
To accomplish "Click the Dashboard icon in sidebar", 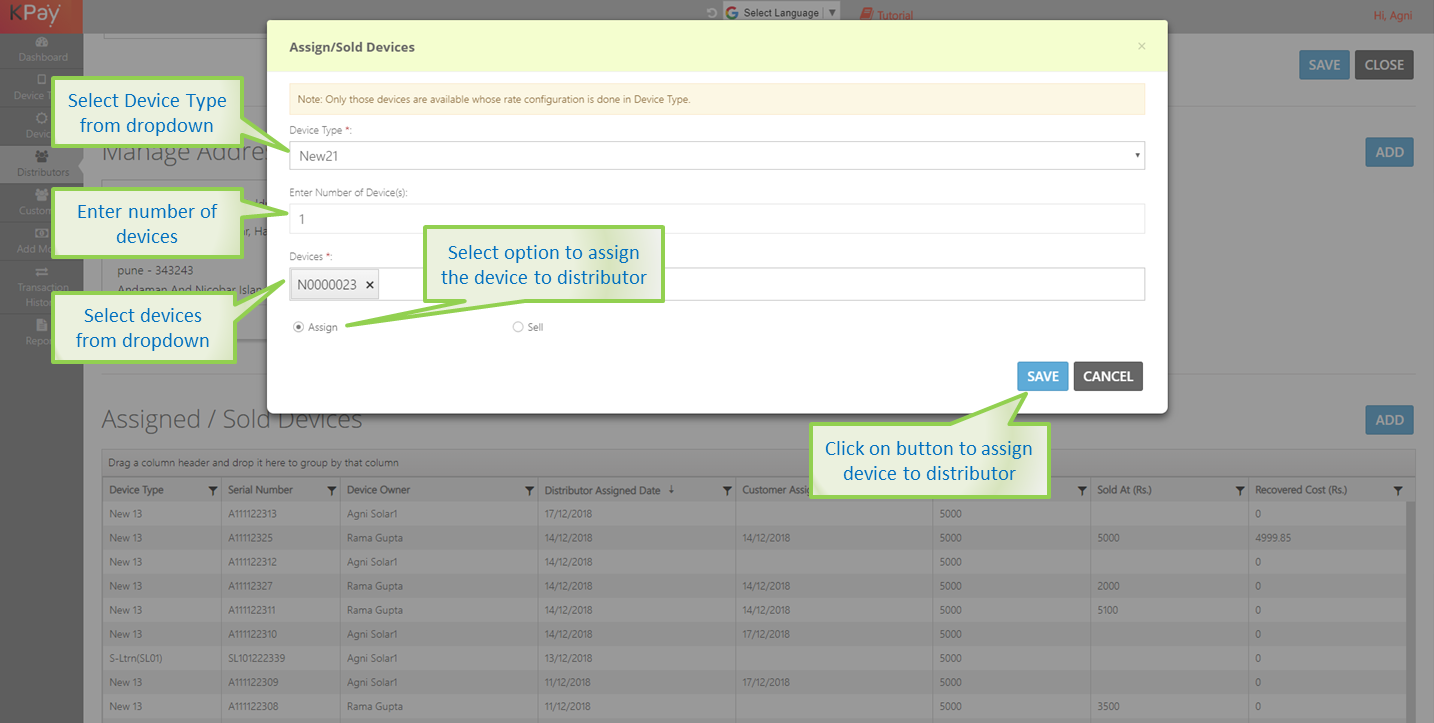I will (x=41, y=42).
